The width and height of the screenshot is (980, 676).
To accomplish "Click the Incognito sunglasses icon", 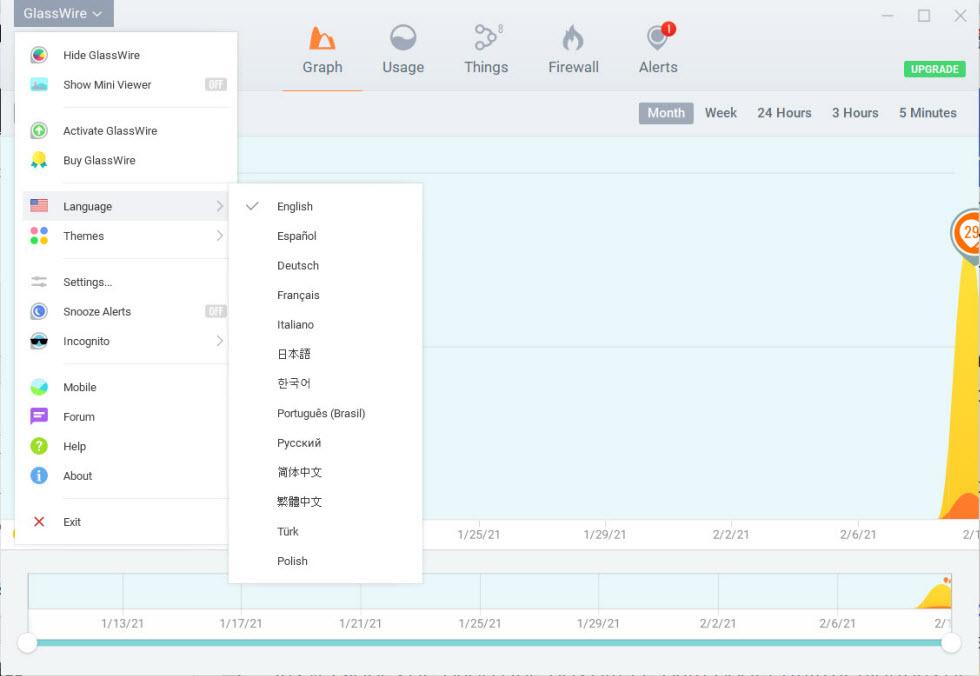I will pyautogui.click(x=39, y=341).
